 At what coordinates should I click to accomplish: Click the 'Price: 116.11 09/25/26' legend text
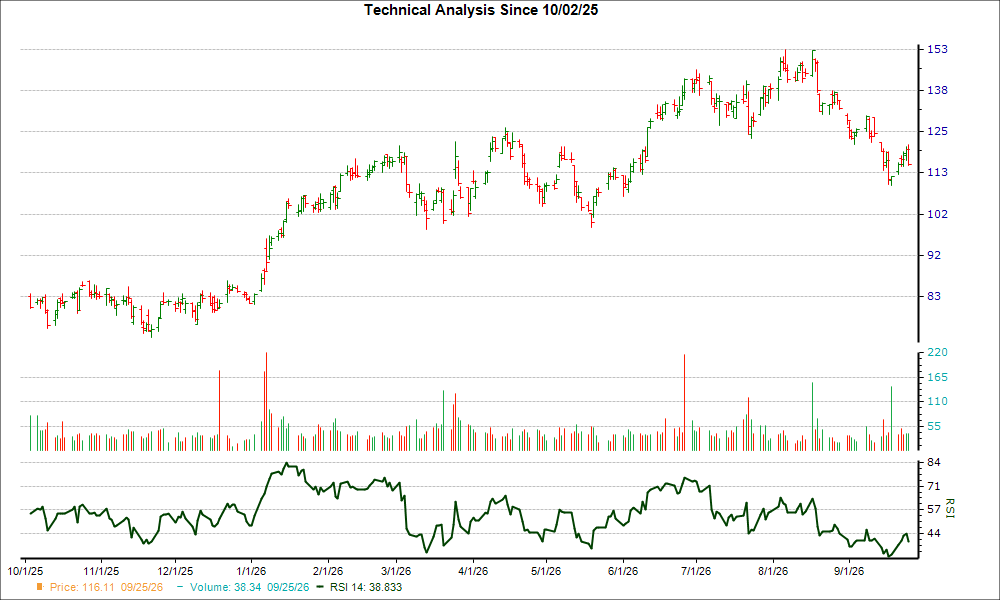(107, 588)
